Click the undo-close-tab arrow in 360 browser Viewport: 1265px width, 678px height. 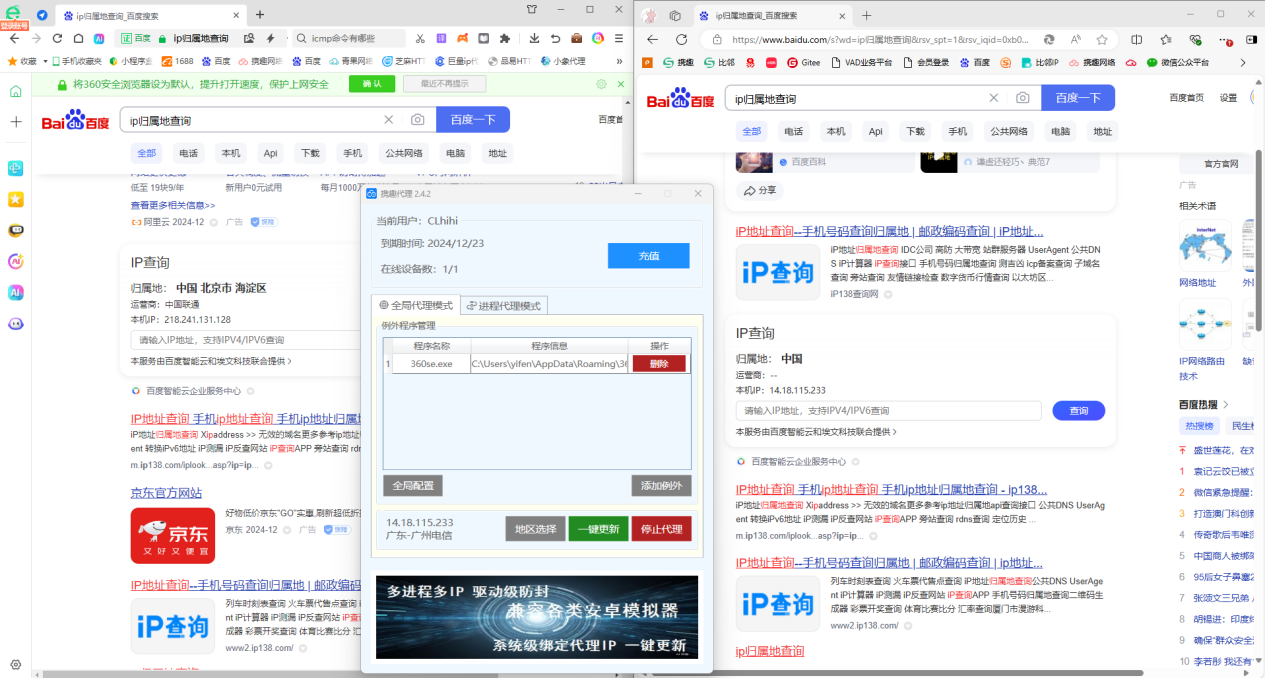[x=555, y=38]
